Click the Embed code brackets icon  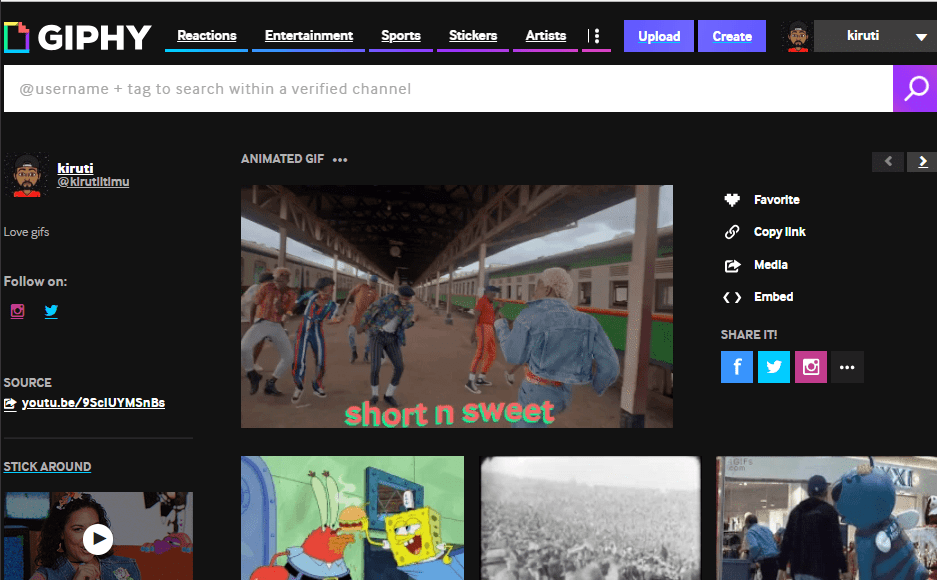(x=732, y=297)
